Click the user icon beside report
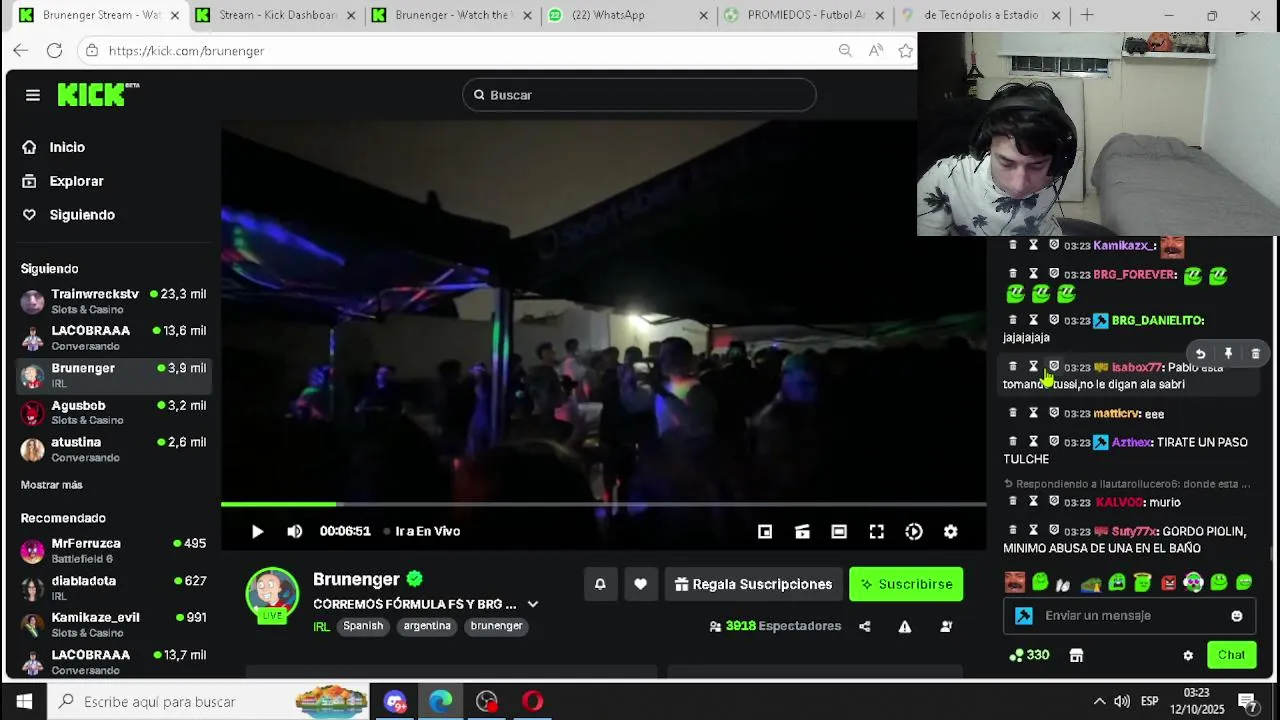1280x720 pixels. pyautogui.click(x=946, y=626)
